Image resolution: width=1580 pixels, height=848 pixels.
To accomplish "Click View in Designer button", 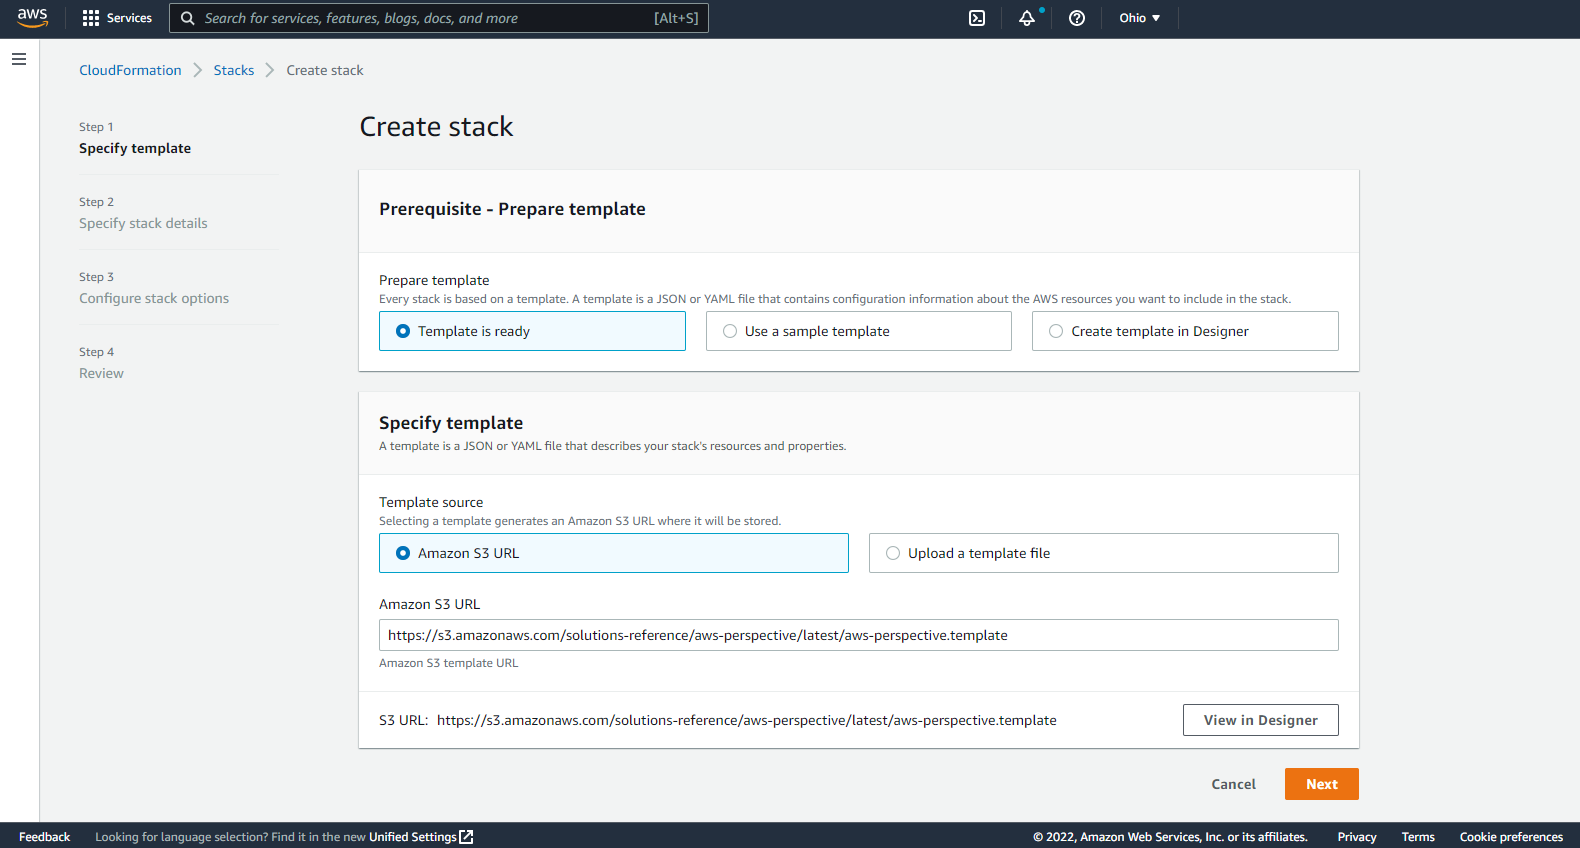I will click(x=1261, y=720).
